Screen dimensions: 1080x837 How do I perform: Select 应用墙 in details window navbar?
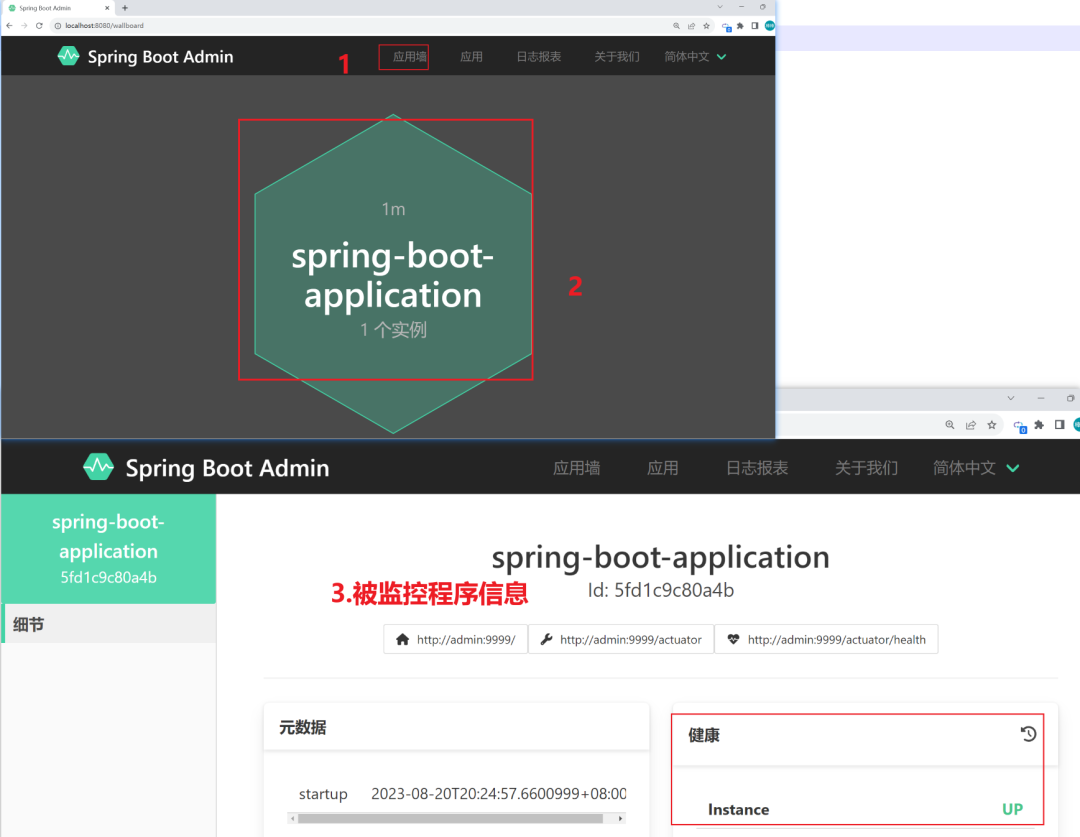tap(577, 468)
